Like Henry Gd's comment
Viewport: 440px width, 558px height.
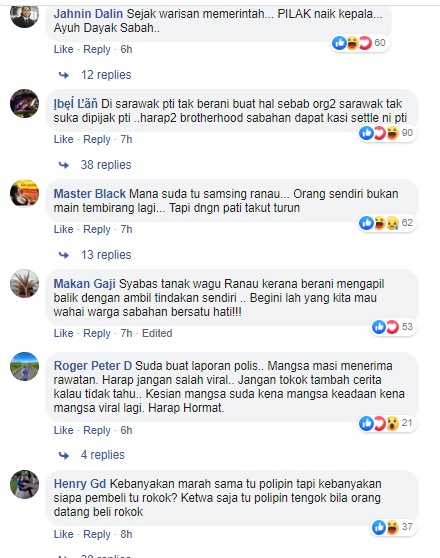pyautogui.click(x=63, y=534)
